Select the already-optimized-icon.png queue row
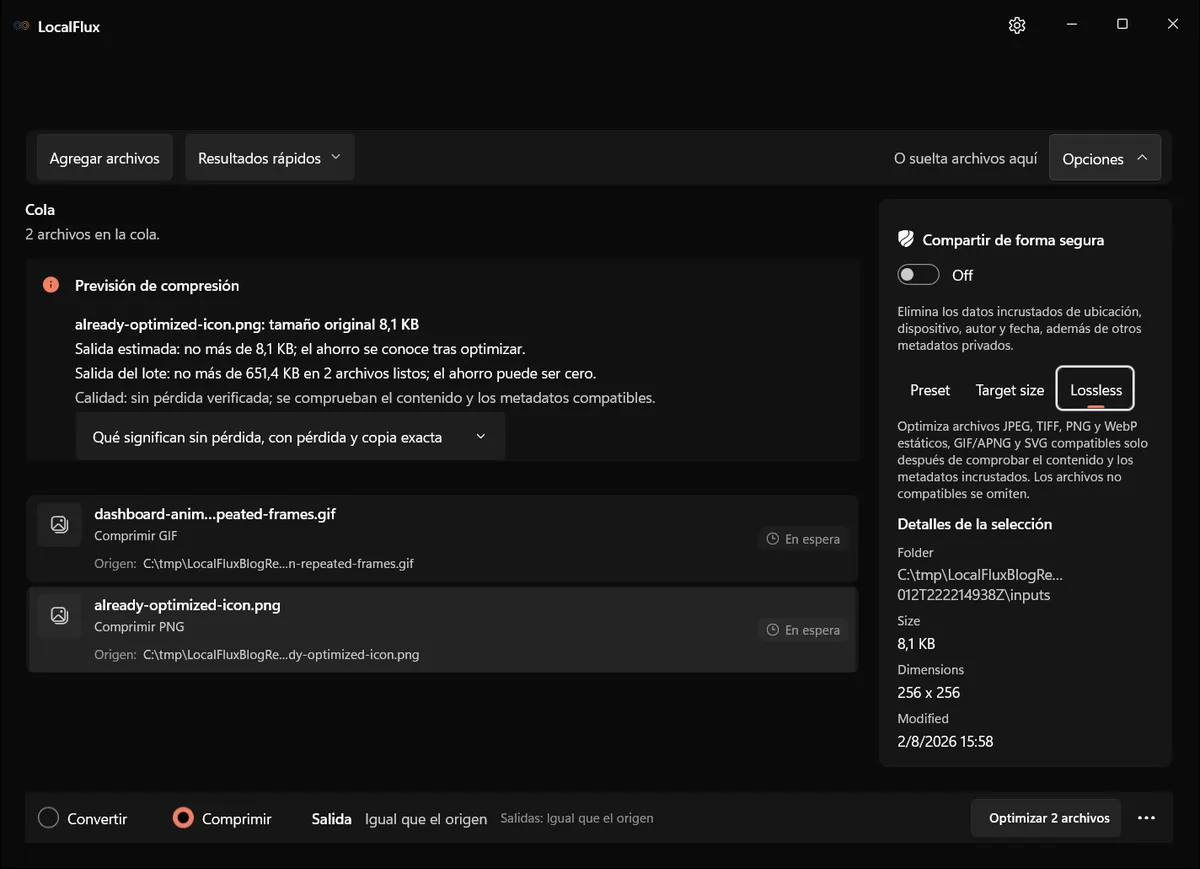The height and width of the screenshot is (869, 1200). [442, 629]
